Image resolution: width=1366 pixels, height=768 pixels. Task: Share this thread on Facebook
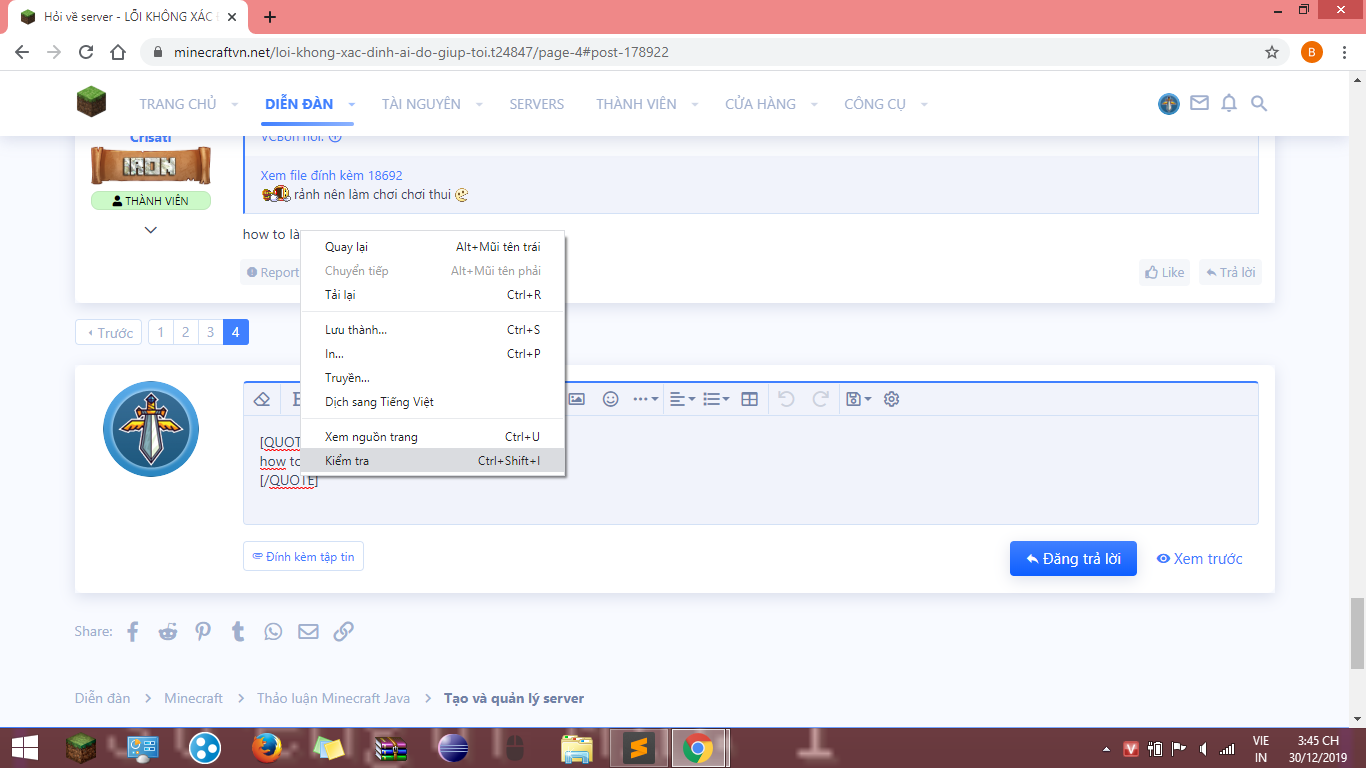point(133,631)
